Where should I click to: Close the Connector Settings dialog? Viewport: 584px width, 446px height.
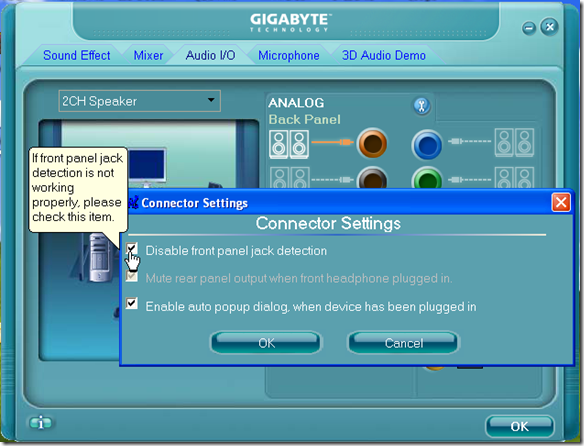[561, 203]
